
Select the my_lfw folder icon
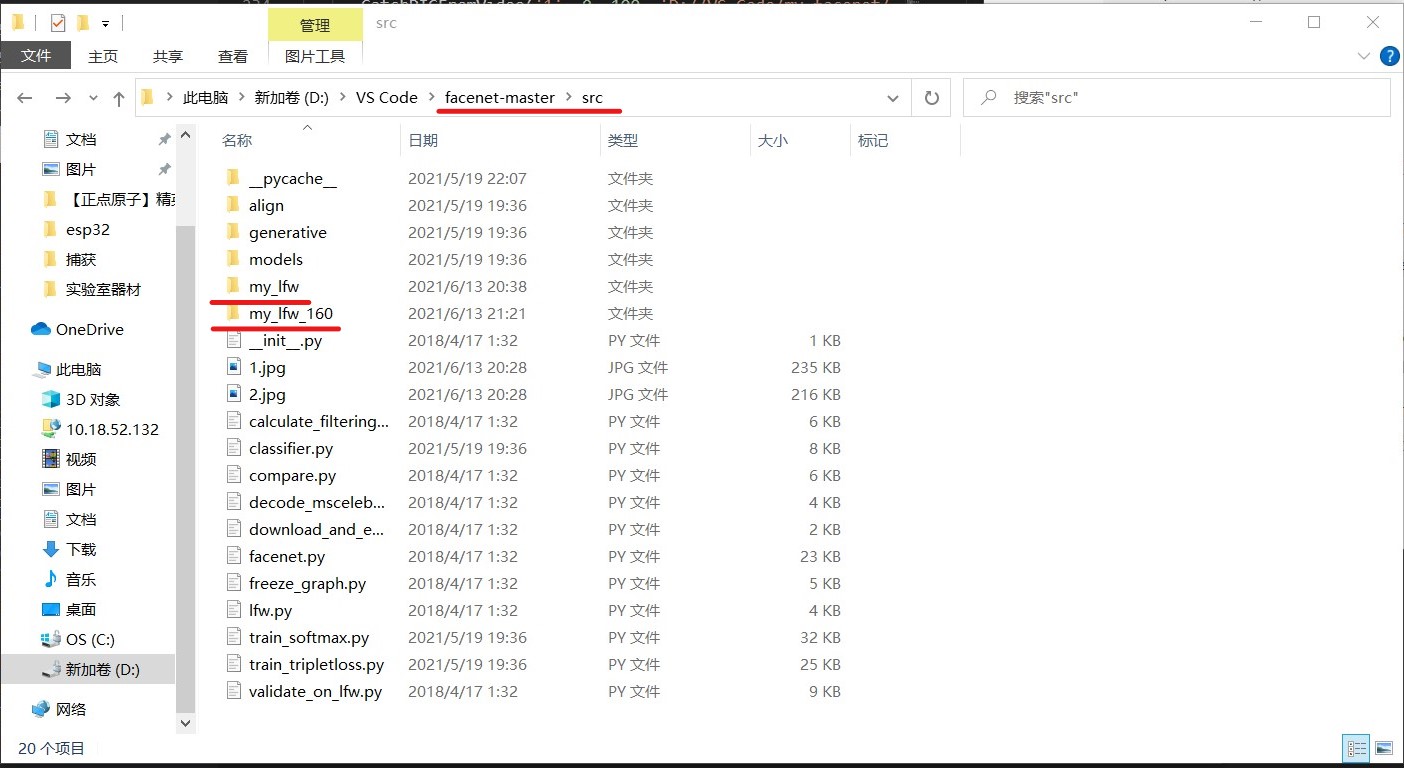point(233,286)
